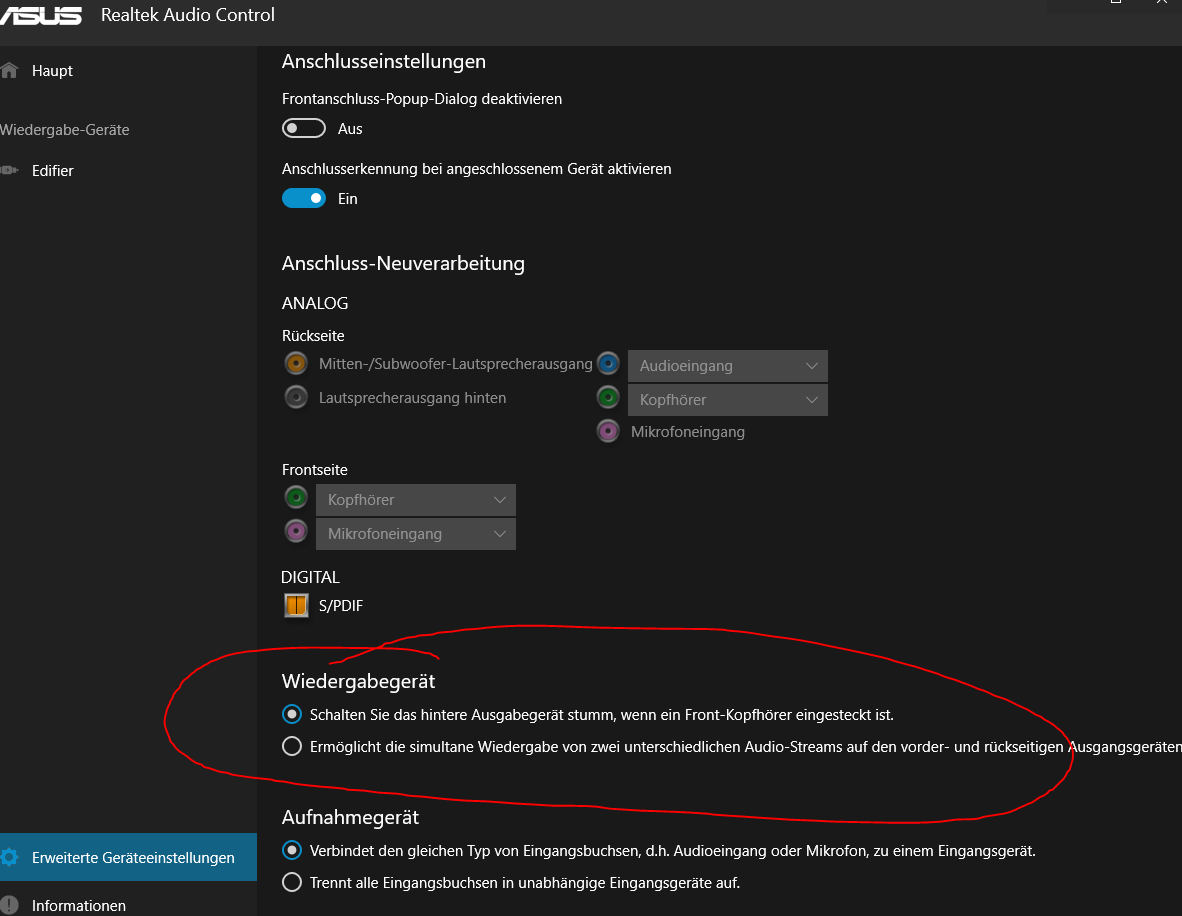The height and width of the screenshot is (916, 1182).
Task: Click the Anschluss-Neuverarbeitung heading
Action: pos(403,263)
